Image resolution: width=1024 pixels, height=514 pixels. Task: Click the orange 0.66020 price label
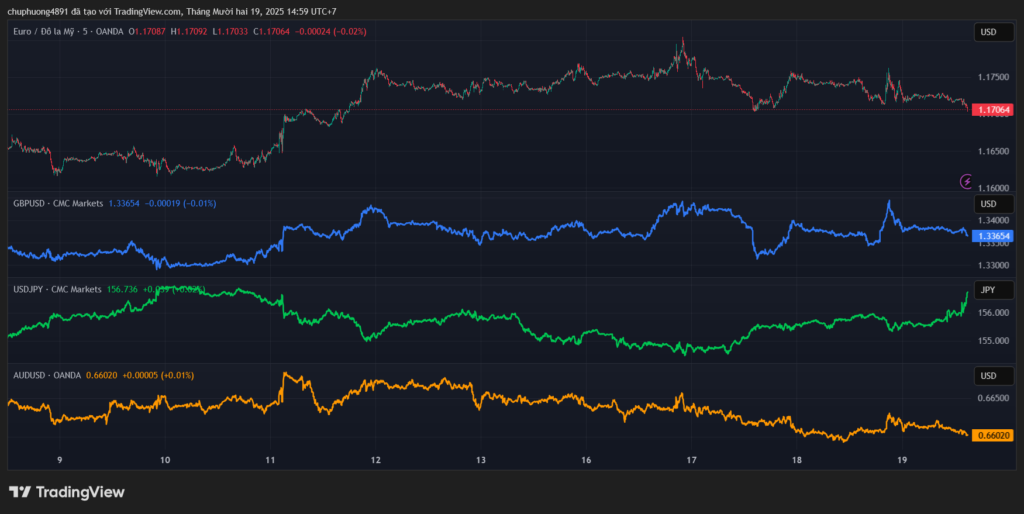click(x=993, y=435)
